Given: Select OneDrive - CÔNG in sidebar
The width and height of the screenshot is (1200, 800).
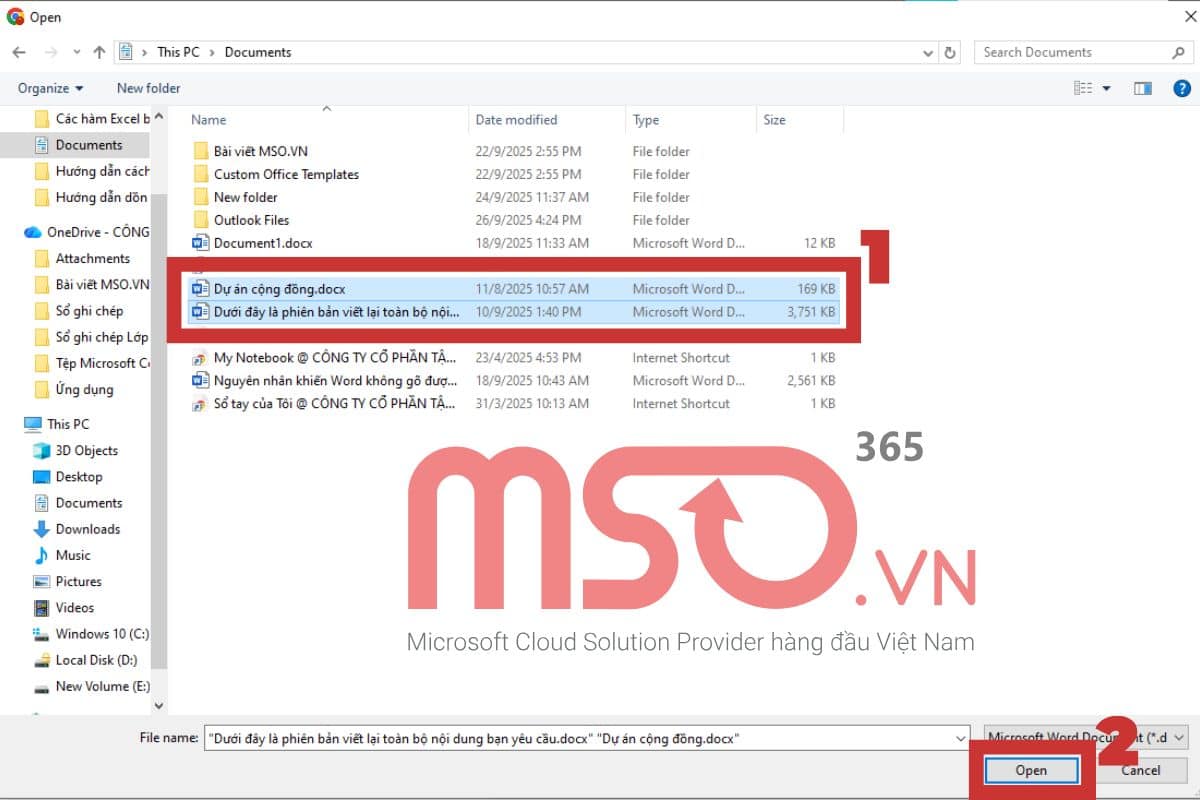Looking at the screenshot, I should tap(86, 232).
